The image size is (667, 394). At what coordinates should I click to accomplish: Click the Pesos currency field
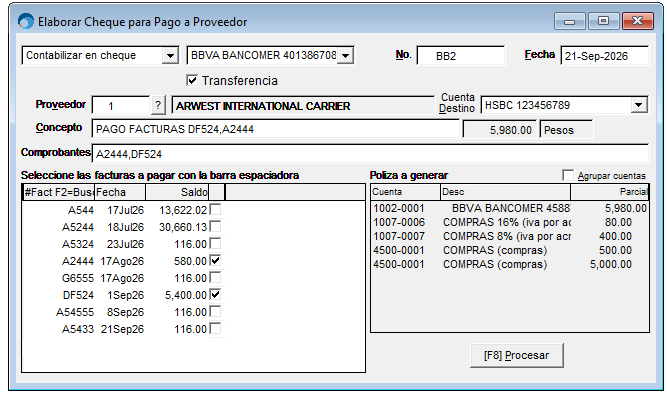[x=566, y=130]
